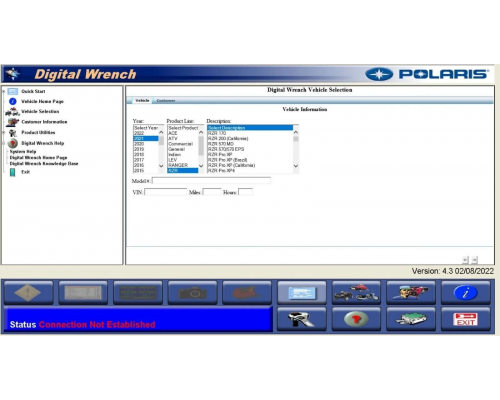The width and height of the screenshot is (500, 400).
Task: Open vehicle selection via the multi-vehicle toolbar button
Action: [x=357, y=293]
